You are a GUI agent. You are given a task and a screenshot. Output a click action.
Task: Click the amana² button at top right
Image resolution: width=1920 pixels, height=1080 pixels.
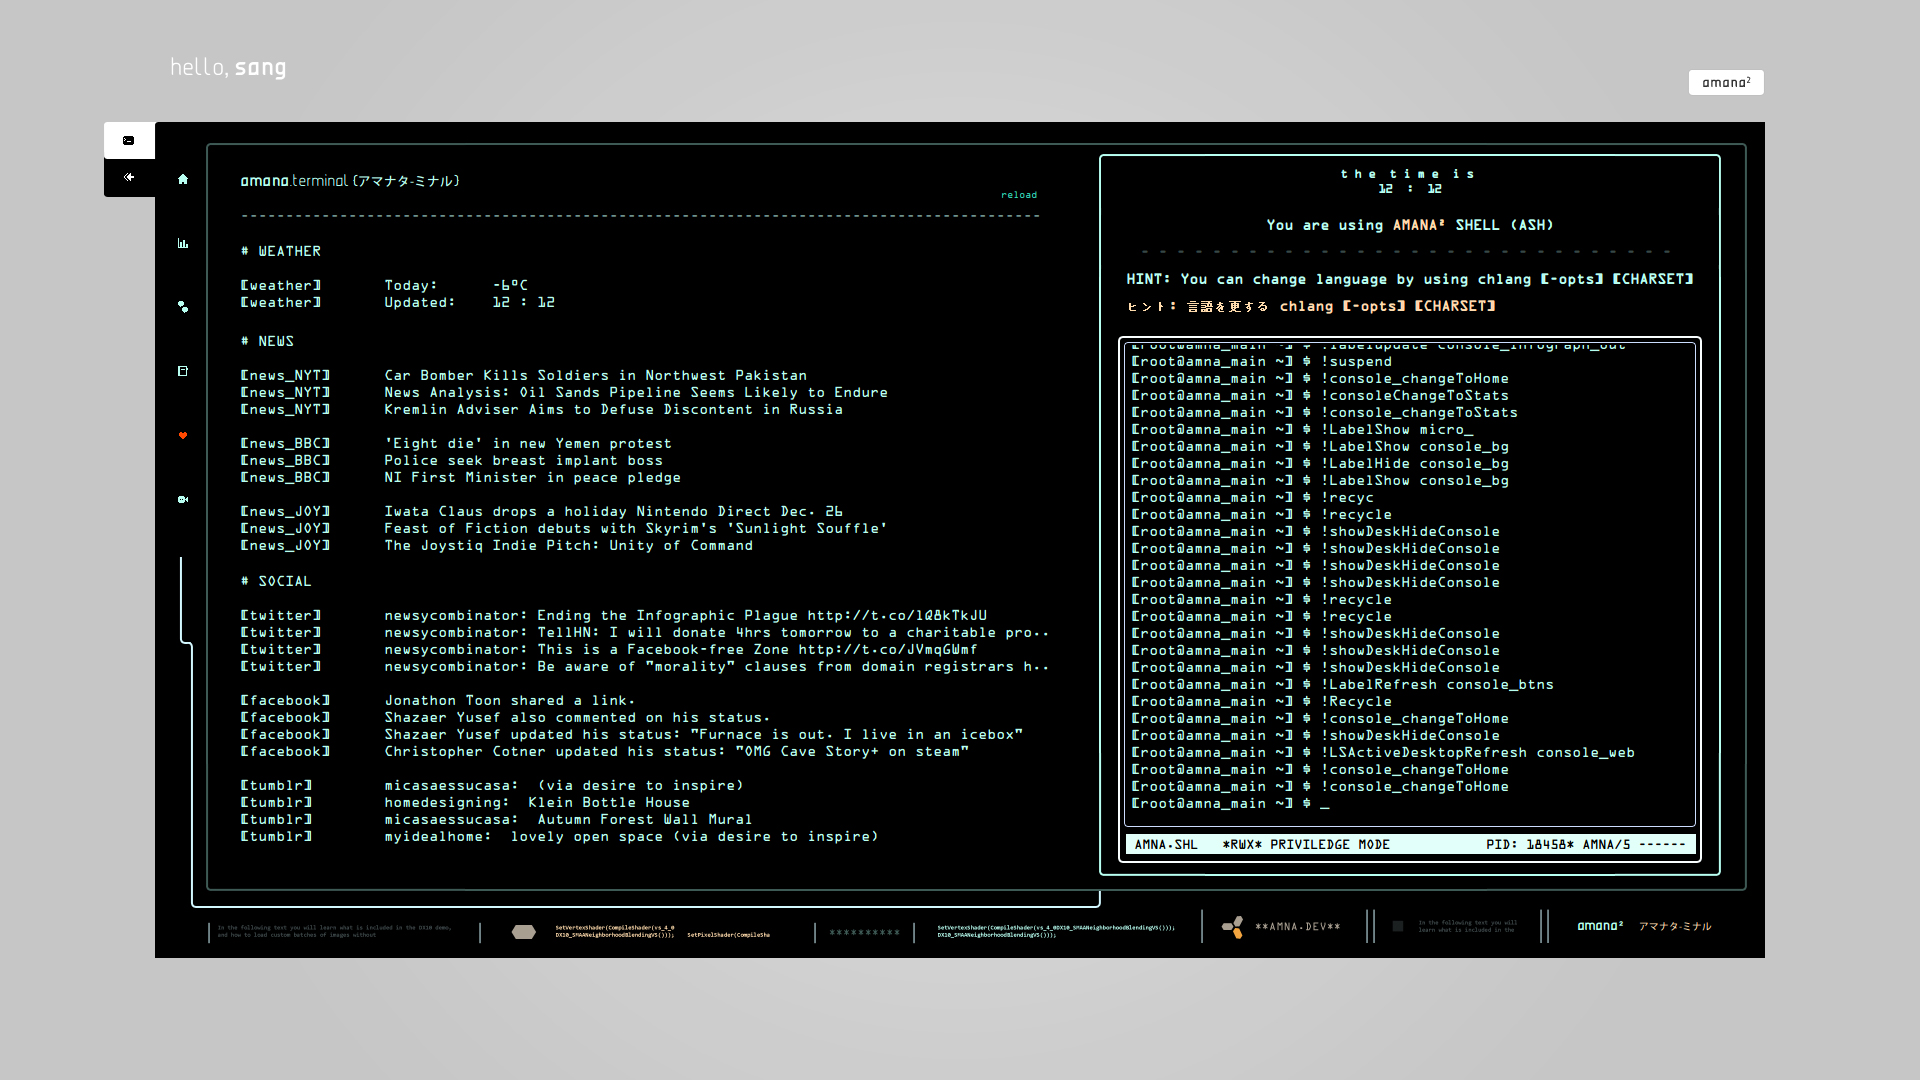click(x=1726, y=82)
